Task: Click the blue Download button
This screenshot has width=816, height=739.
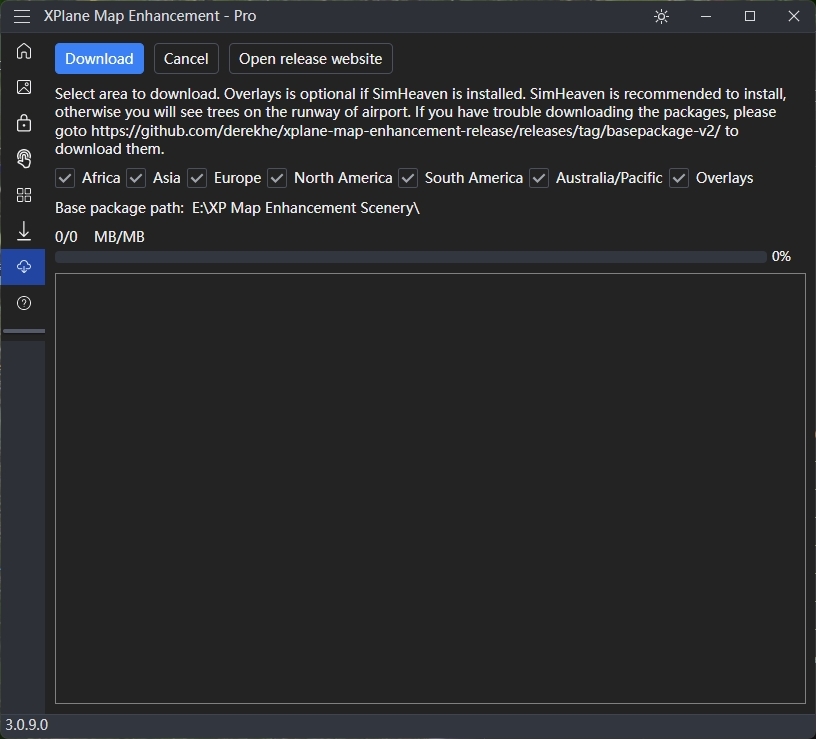Action: tap(99, 59)
